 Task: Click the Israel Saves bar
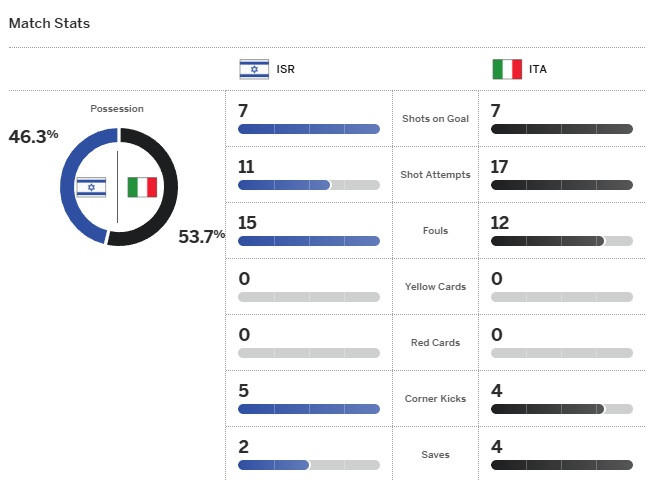309,465
